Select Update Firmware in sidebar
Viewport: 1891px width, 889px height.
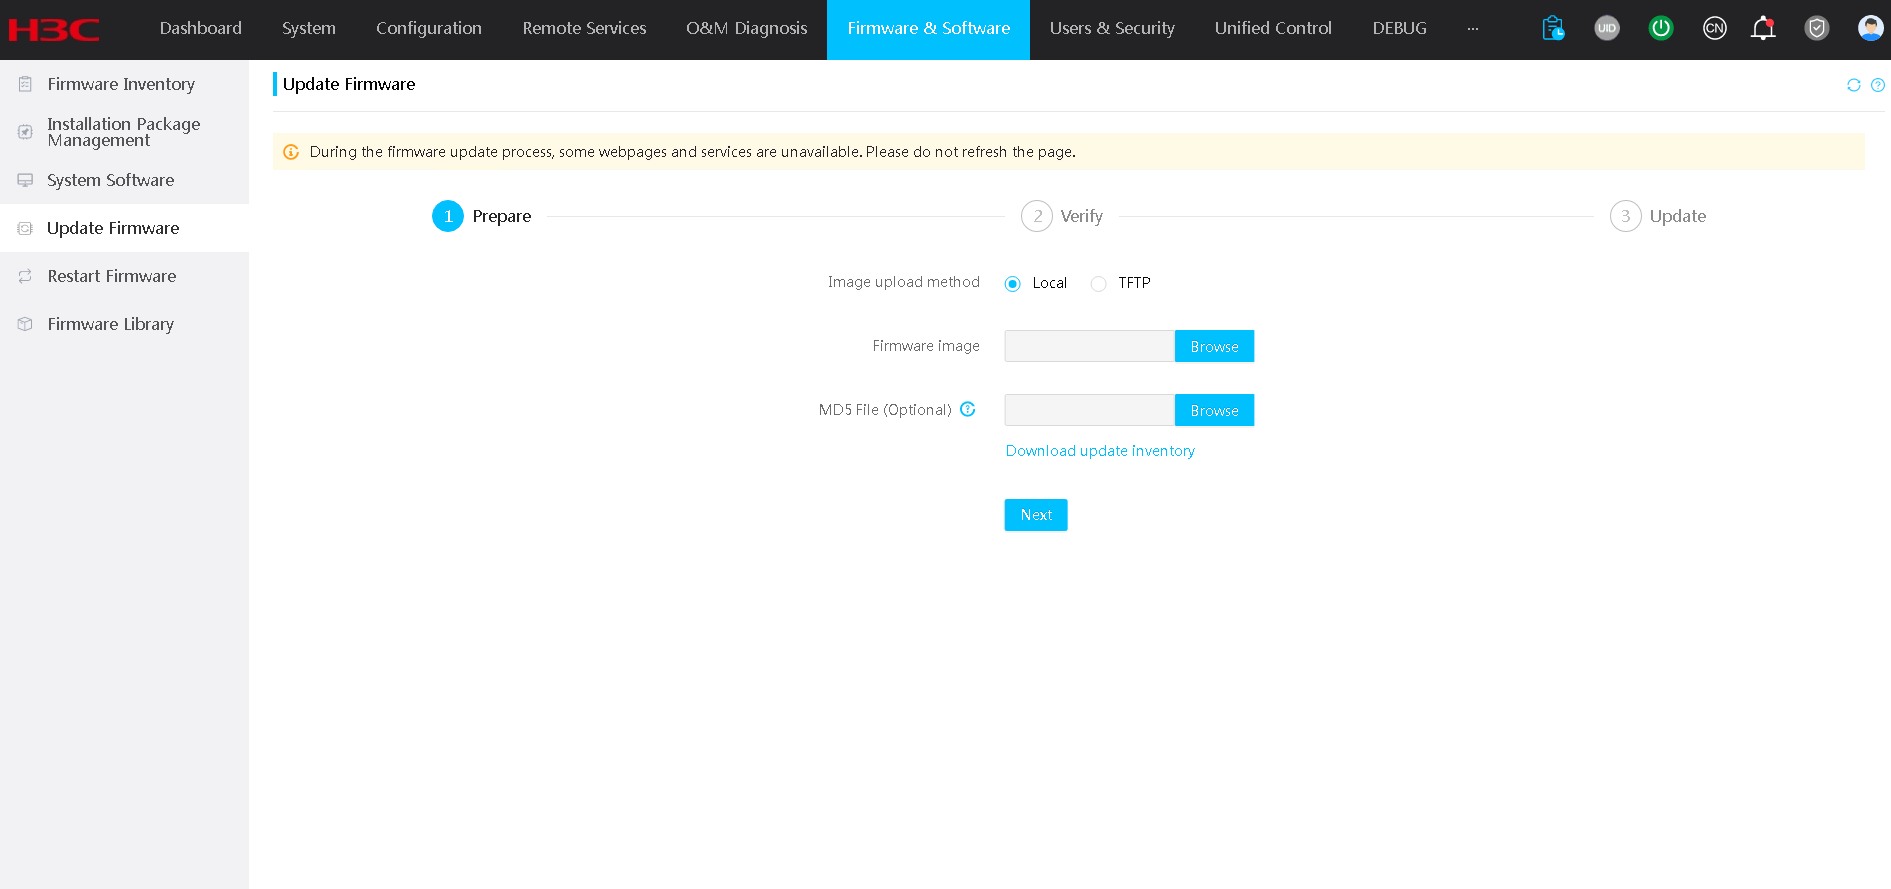coord(124,228)
